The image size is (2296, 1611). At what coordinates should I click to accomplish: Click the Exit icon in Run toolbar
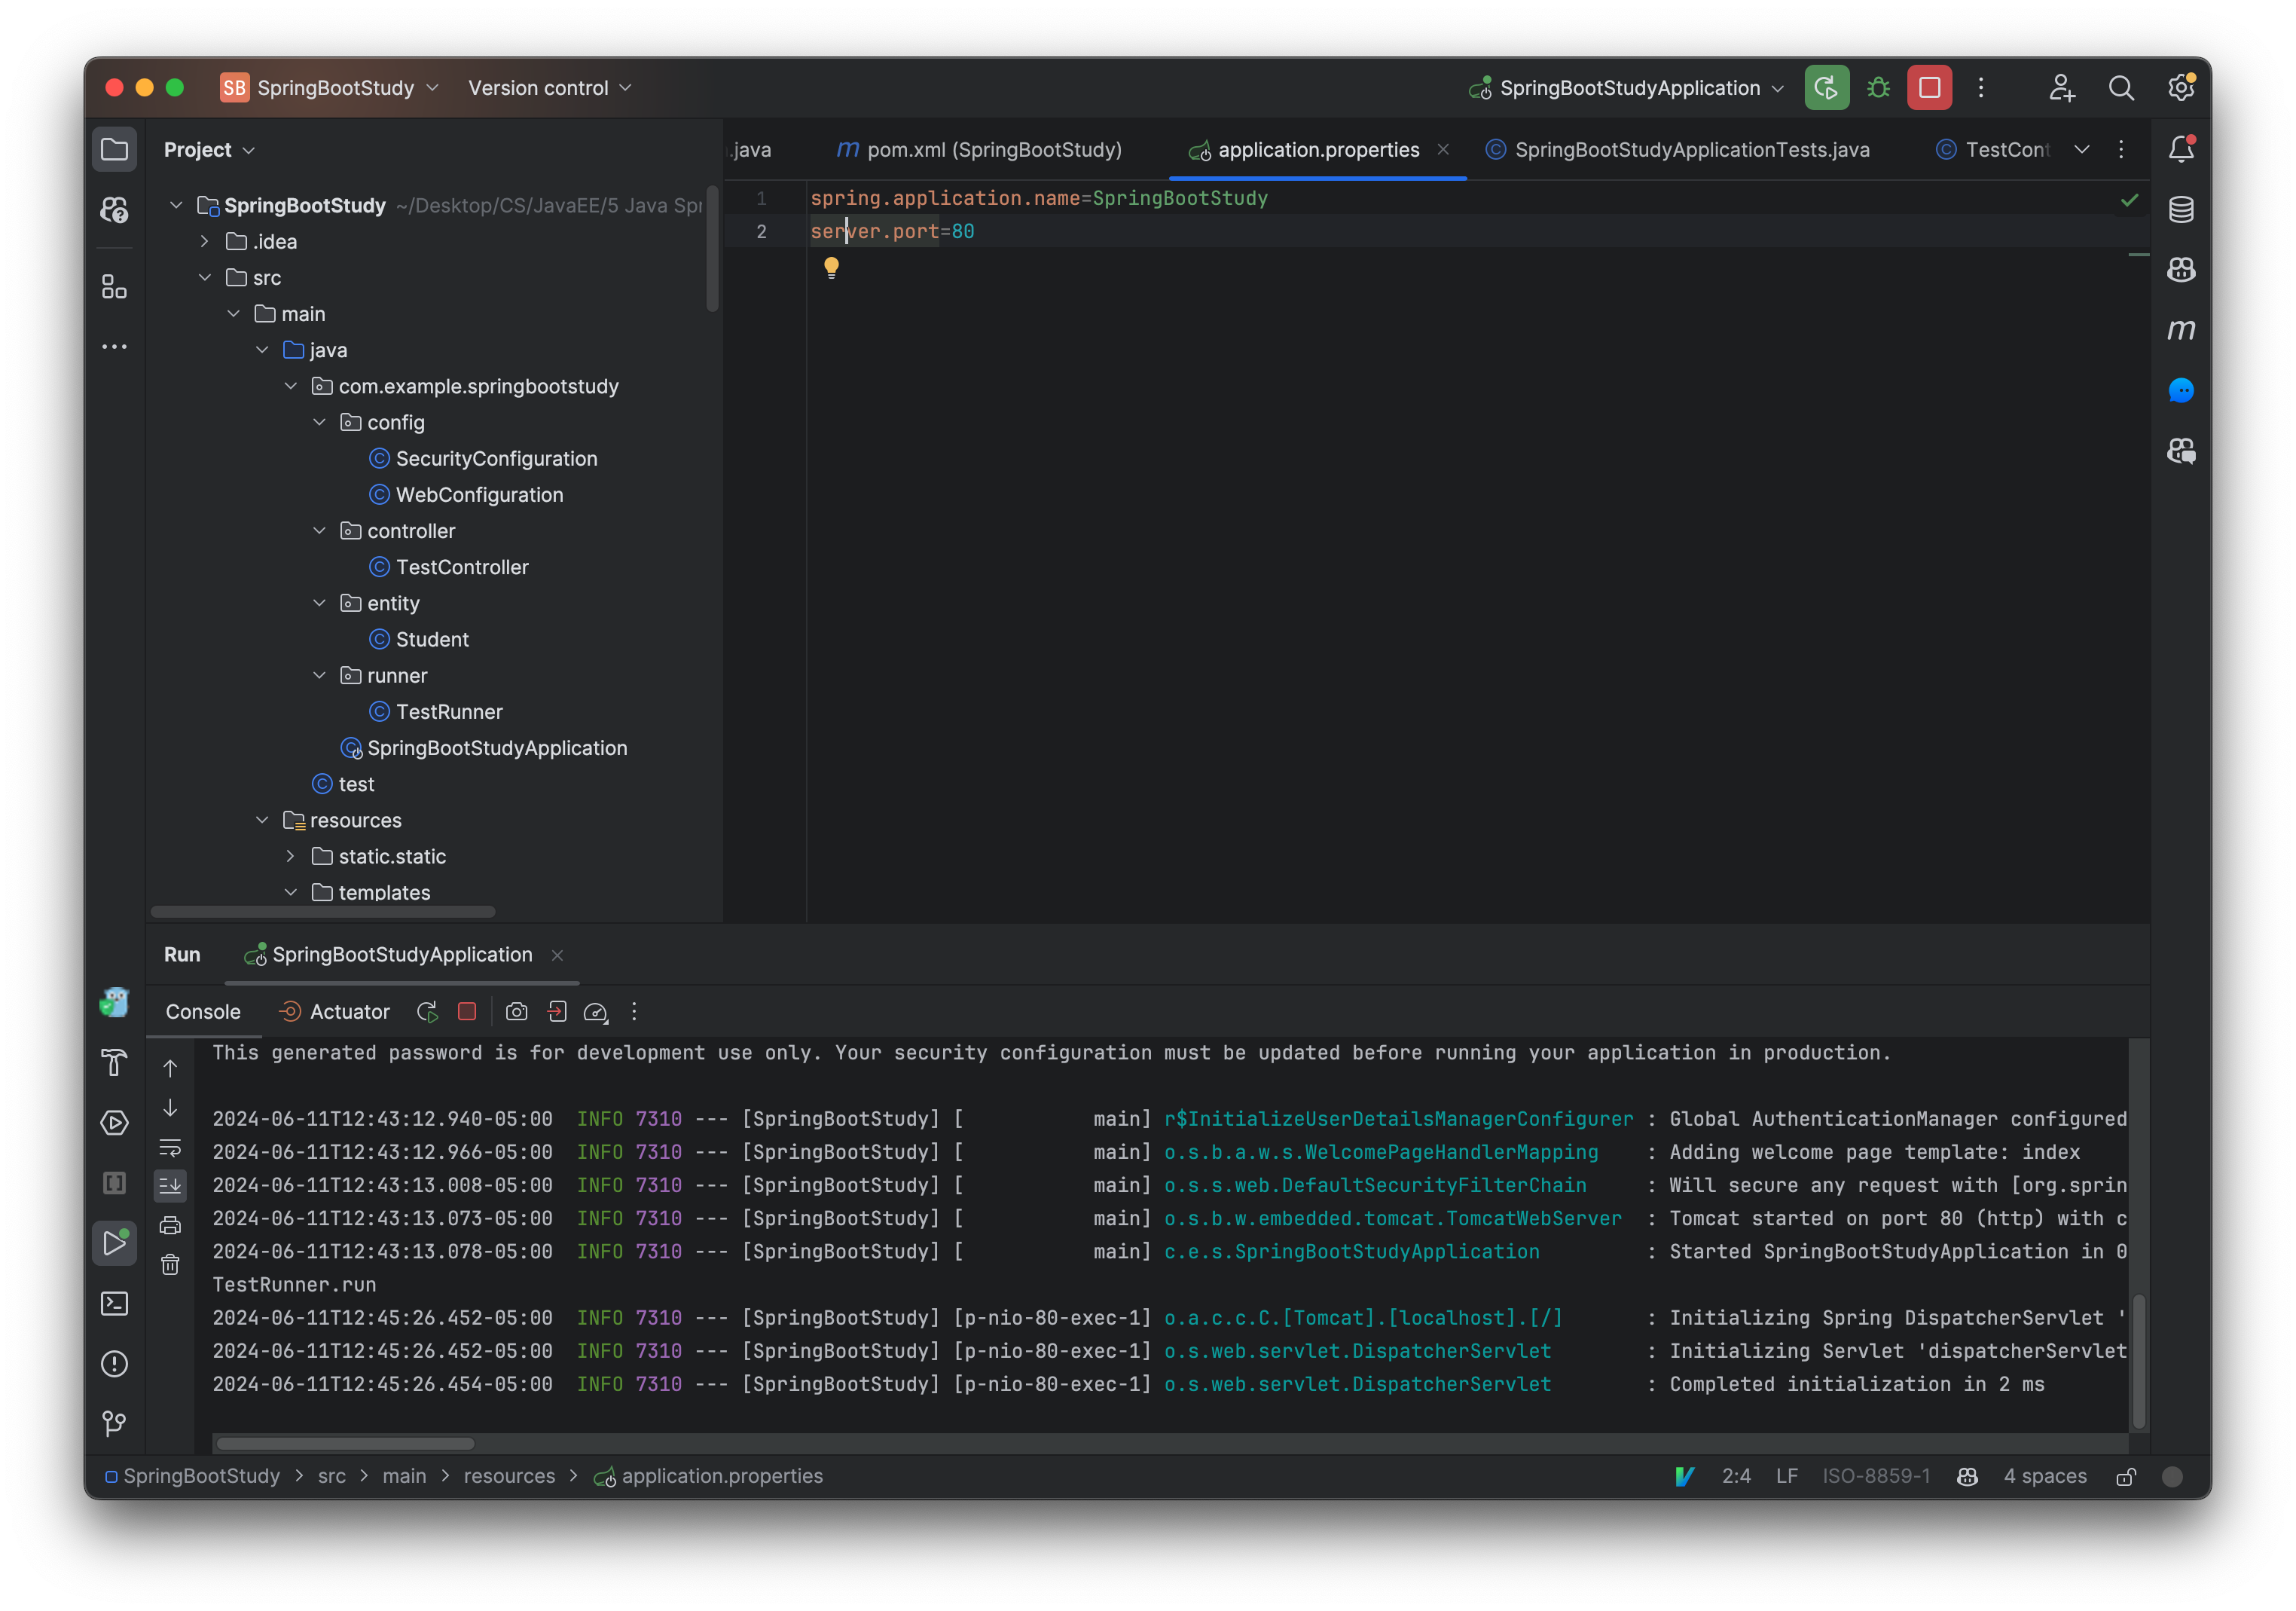pos(557,1012)
